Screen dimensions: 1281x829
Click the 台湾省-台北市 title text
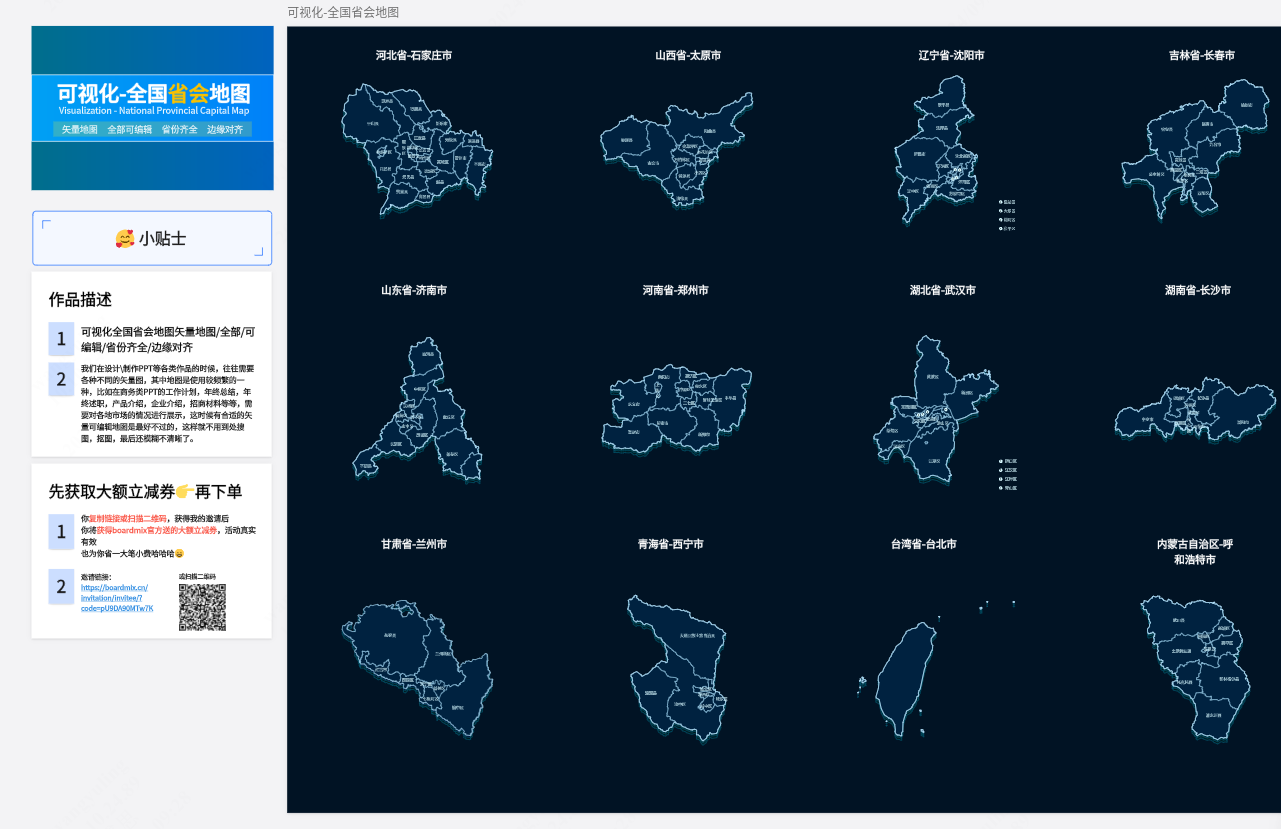(x=924, y=544)
